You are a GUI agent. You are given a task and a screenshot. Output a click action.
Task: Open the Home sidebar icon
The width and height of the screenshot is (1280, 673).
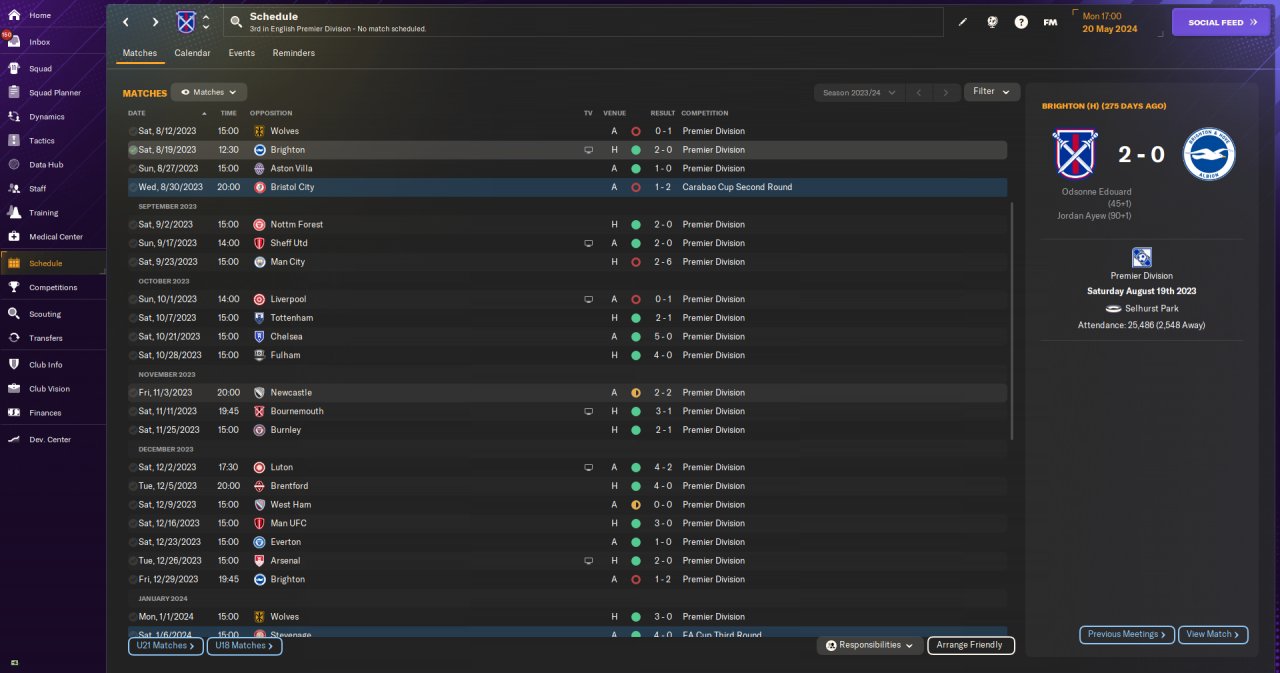[x=14, y=15]
